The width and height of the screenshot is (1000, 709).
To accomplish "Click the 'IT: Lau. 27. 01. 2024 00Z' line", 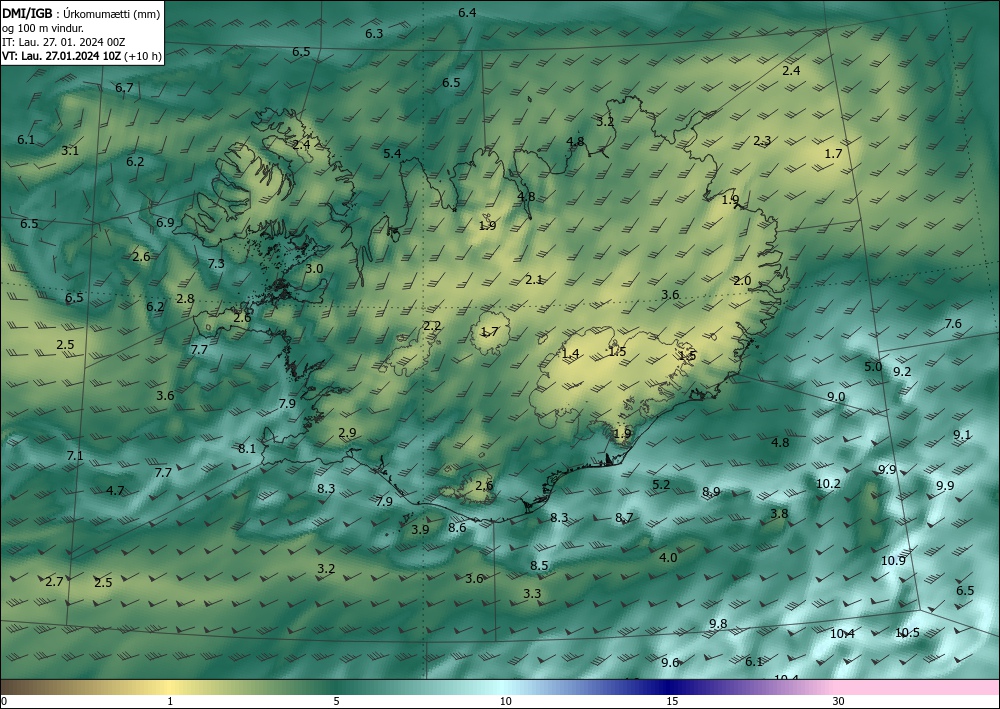I will [64, 42].
